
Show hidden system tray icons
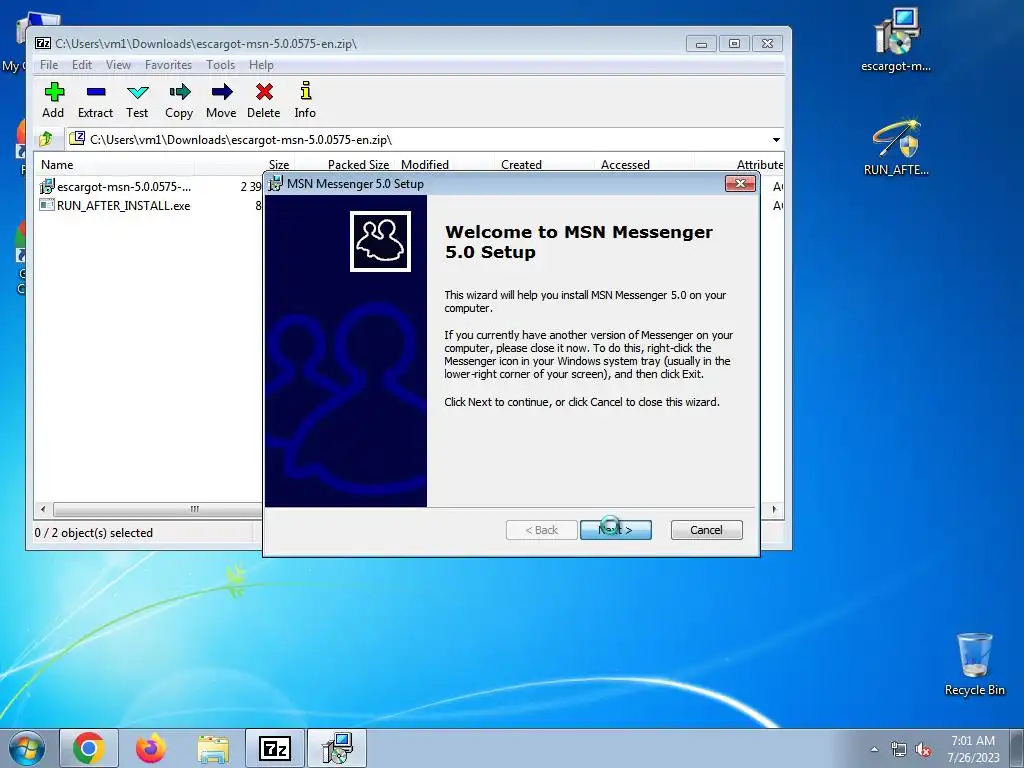[x=874, y=749]
